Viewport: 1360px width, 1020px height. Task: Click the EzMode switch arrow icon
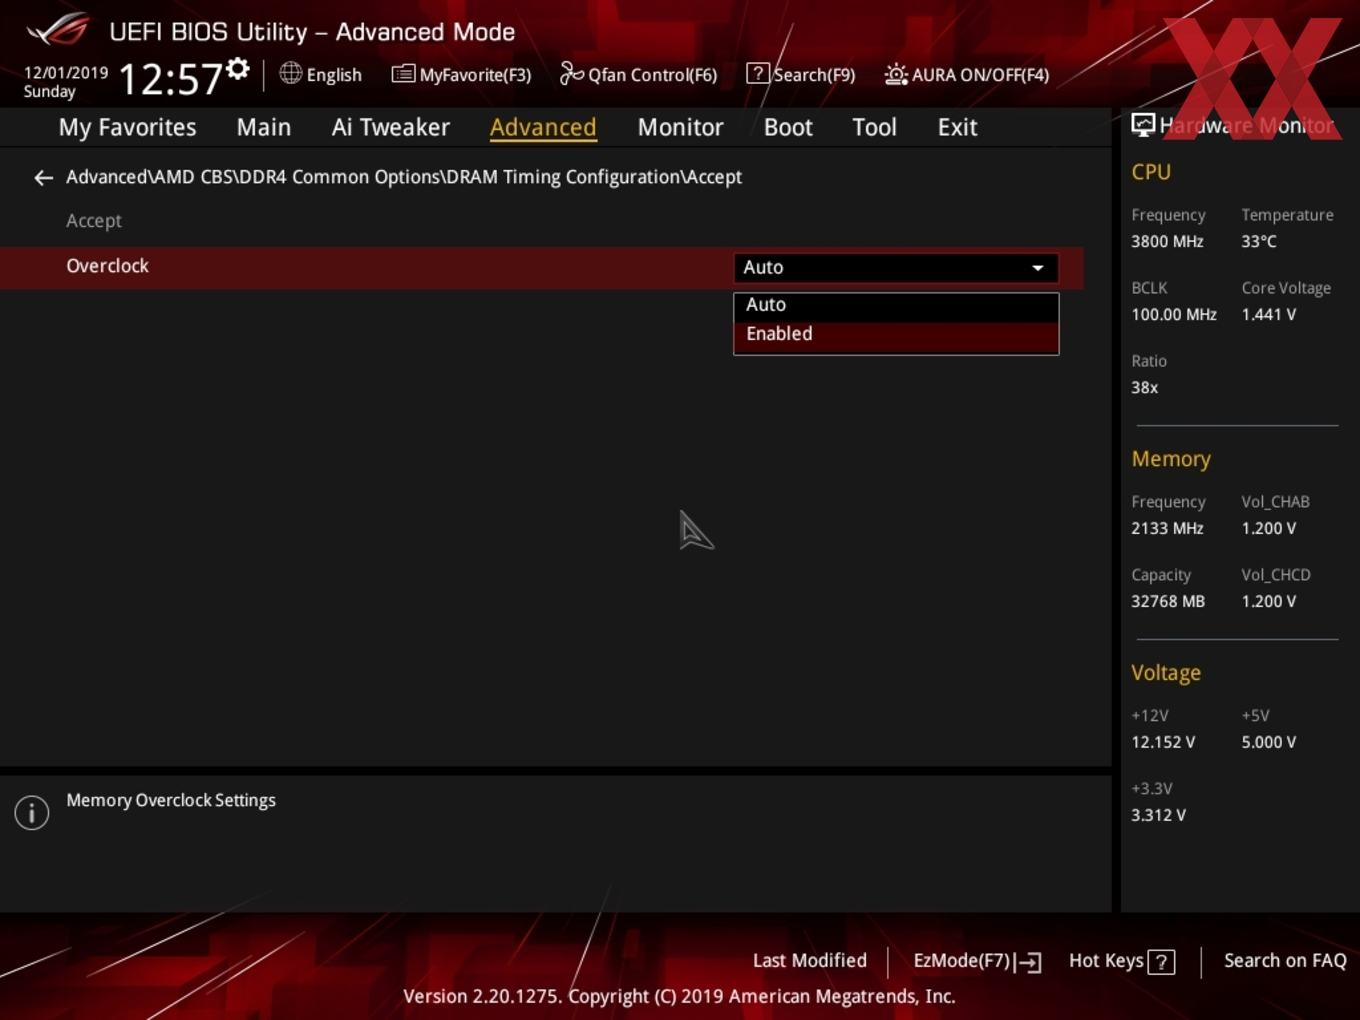tap(1029, 962)
